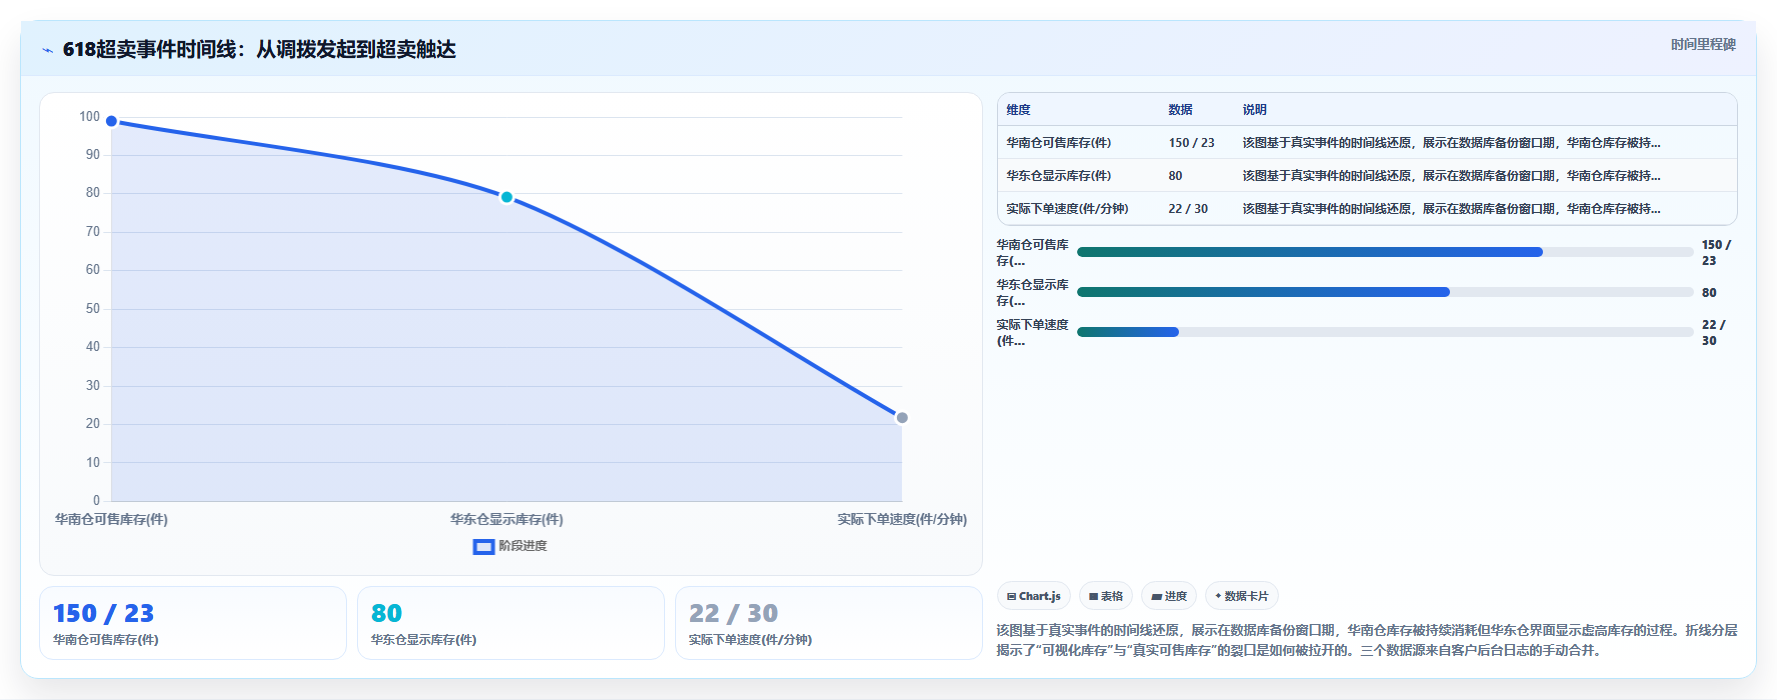Click the title 618超卖事件时间线：从调拨发起到超卖触达

pyautogui.click(x=259, y=50)
